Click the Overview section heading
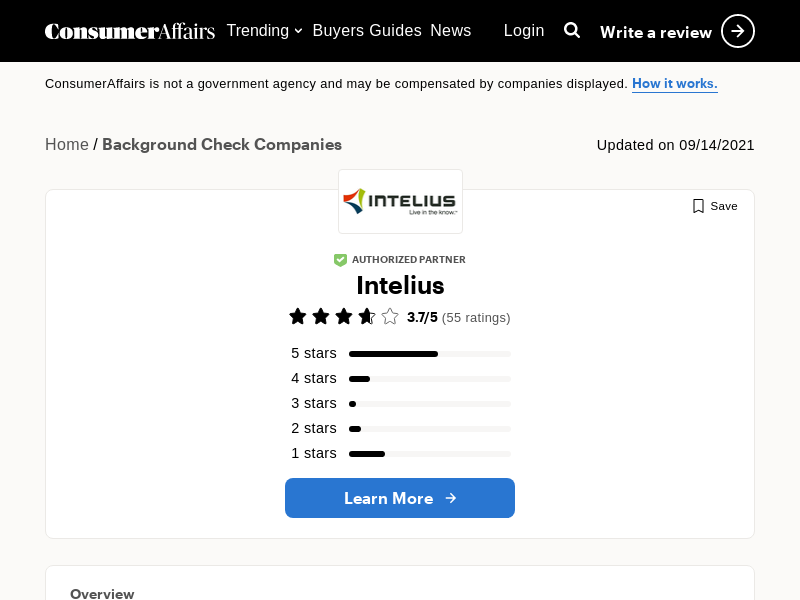Viewport: 800px width, 600px height. coord(102,594)
